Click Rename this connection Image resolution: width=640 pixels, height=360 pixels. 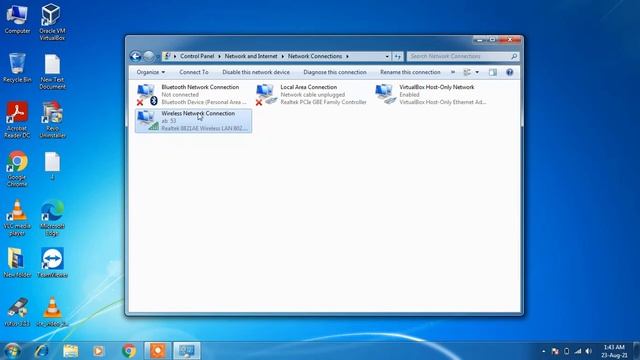[410, 72]
